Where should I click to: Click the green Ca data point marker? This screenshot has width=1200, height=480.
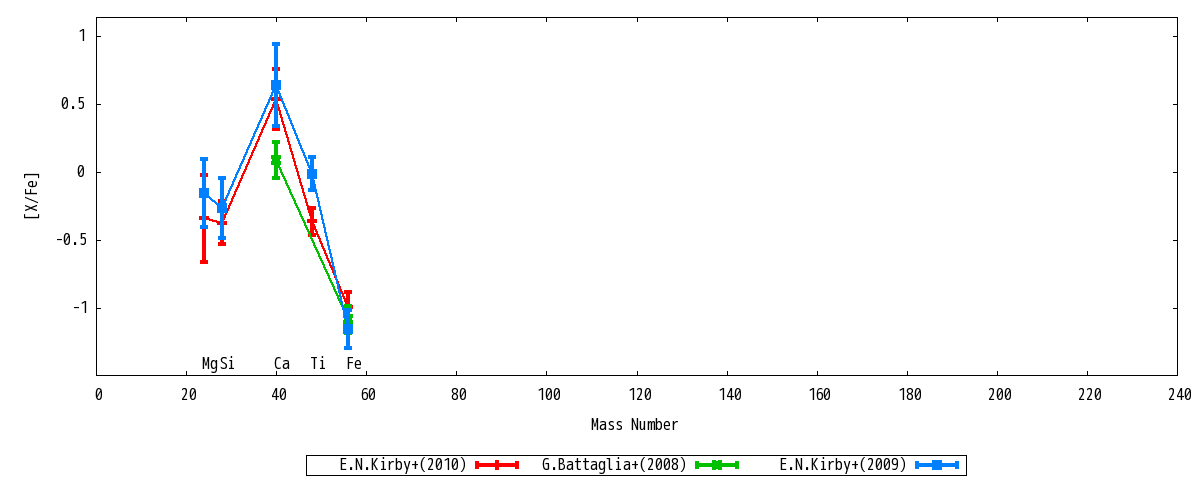276,160
